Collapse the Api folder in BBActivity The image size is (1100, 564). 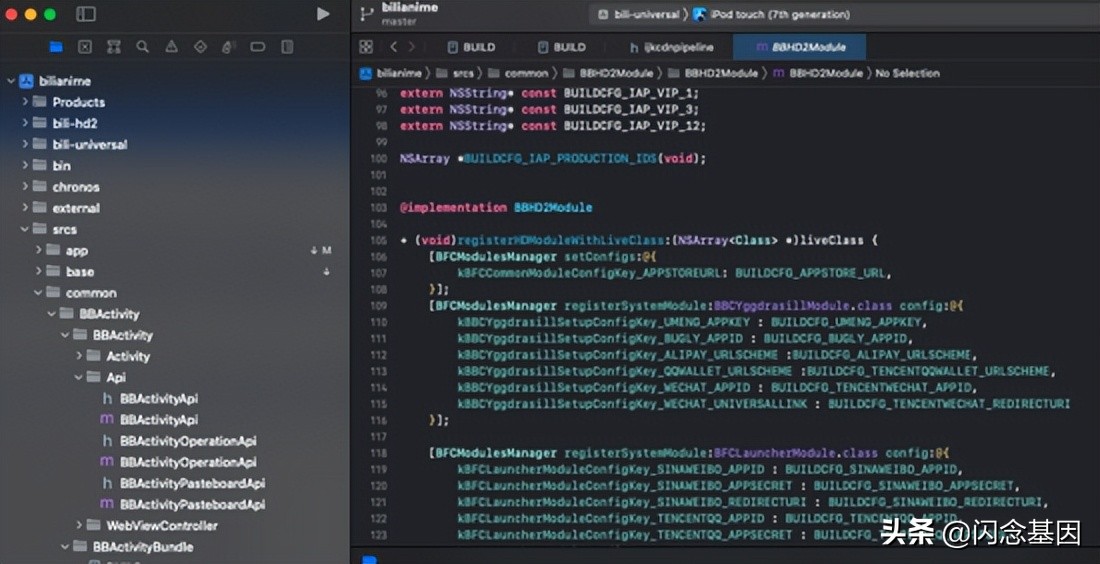click(x=80, y=377)
